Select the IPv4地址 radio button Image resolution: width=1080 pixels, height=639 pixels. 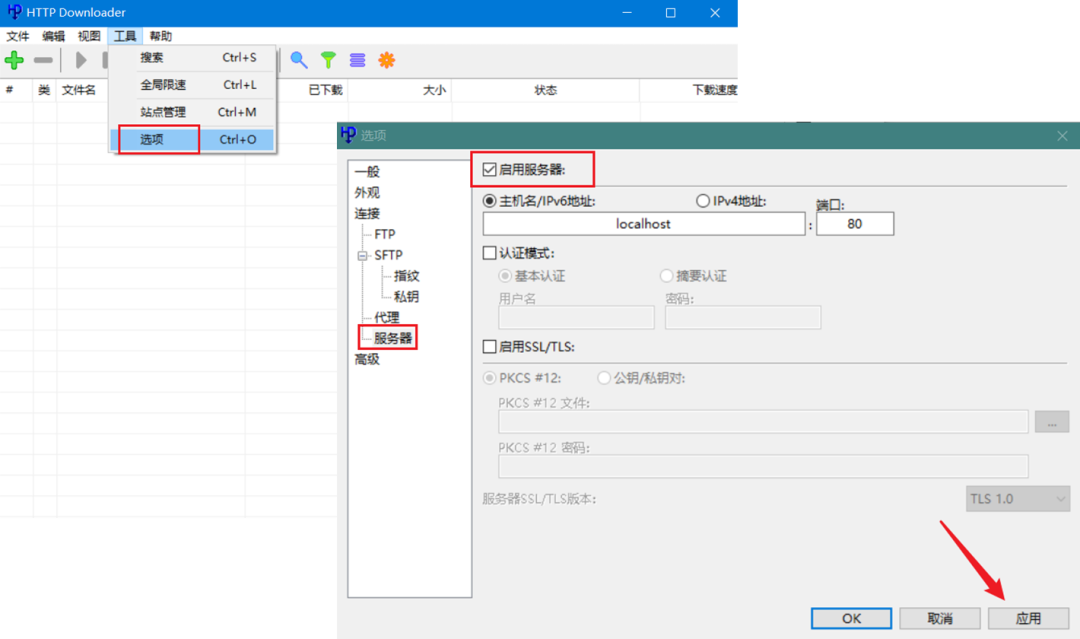[702, 201]
